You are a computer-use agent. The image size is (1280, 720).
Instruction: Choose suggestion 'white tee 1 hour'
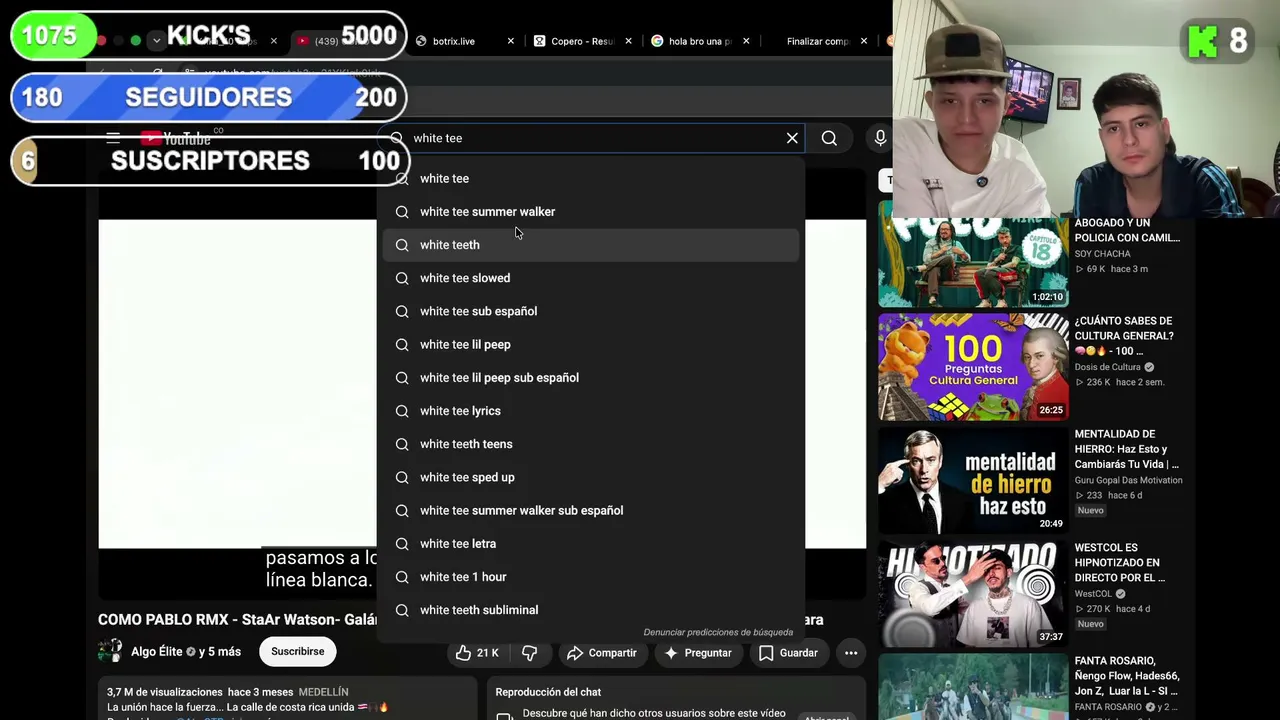(591, 577)
